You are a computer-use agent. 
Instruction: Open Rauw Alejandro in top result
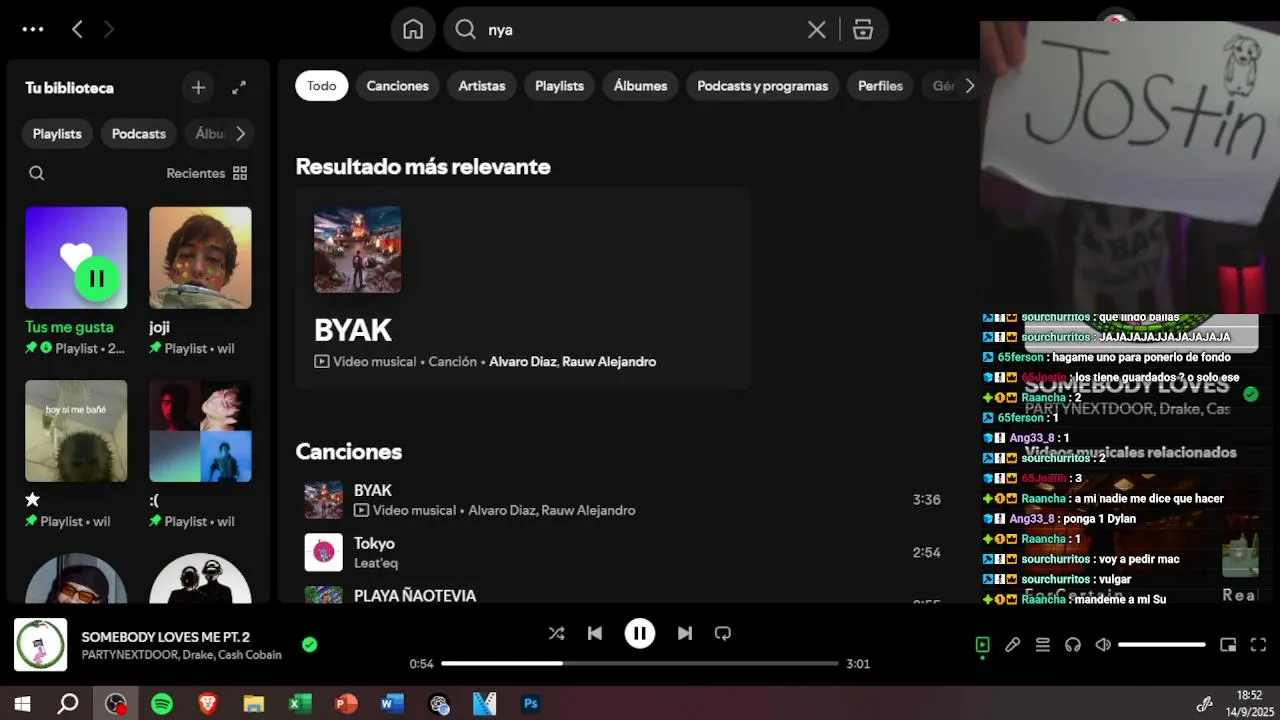coord(609,362)
